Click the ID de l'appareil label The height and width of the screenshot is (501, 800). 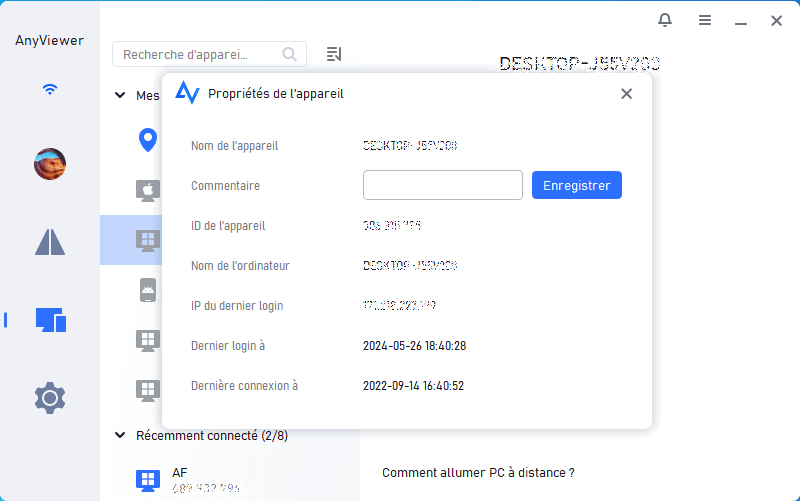[x=228, y=226]
